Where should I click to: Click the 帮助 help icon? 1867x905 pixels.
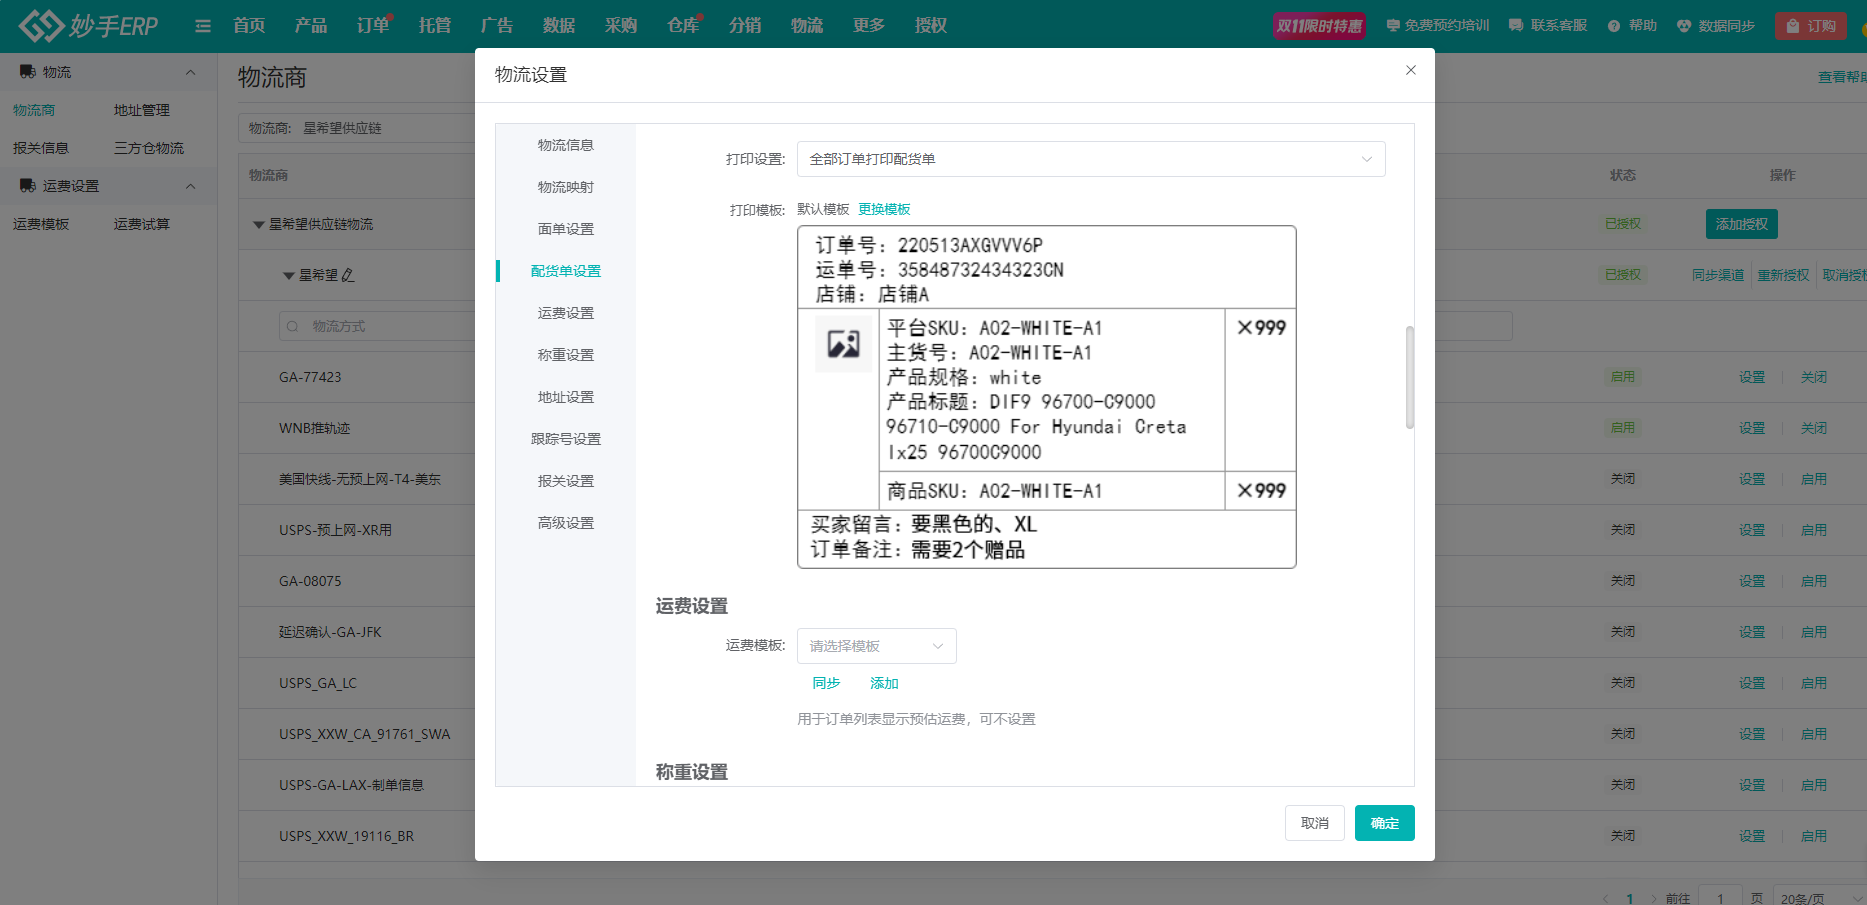tap(1614, 26)
